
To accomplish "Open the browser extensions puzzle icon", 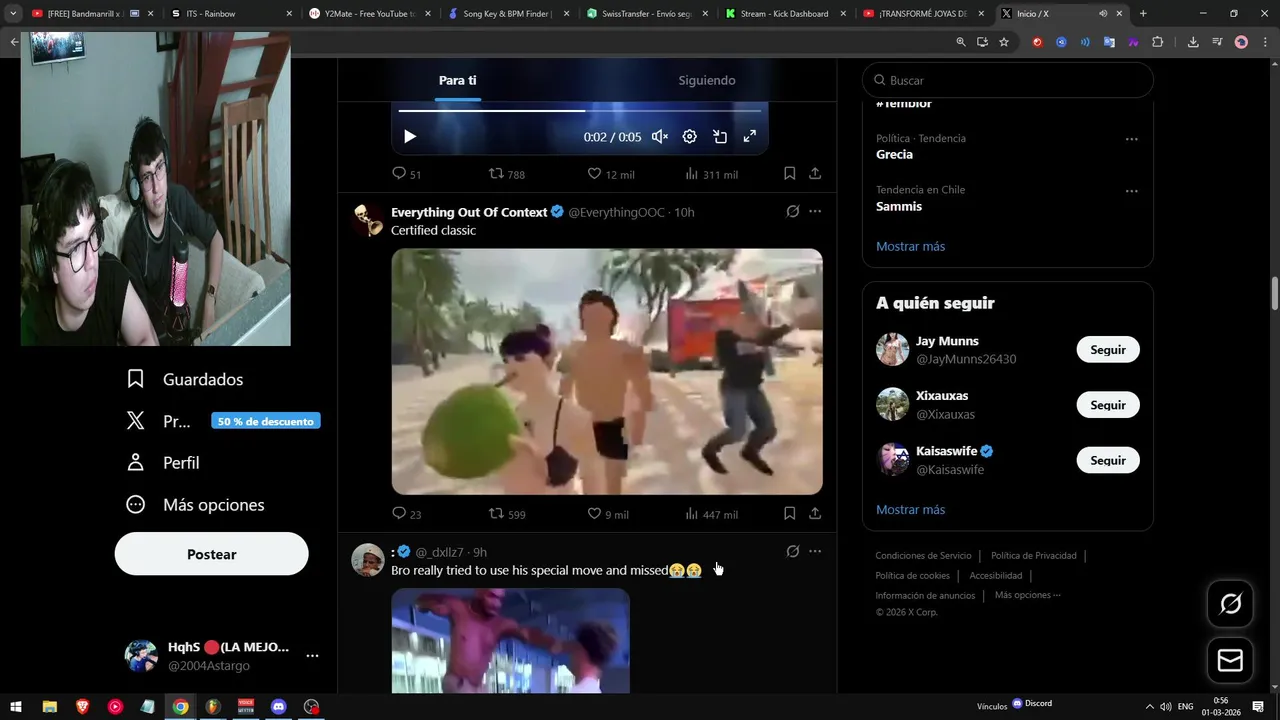I will pos(1158,42).
